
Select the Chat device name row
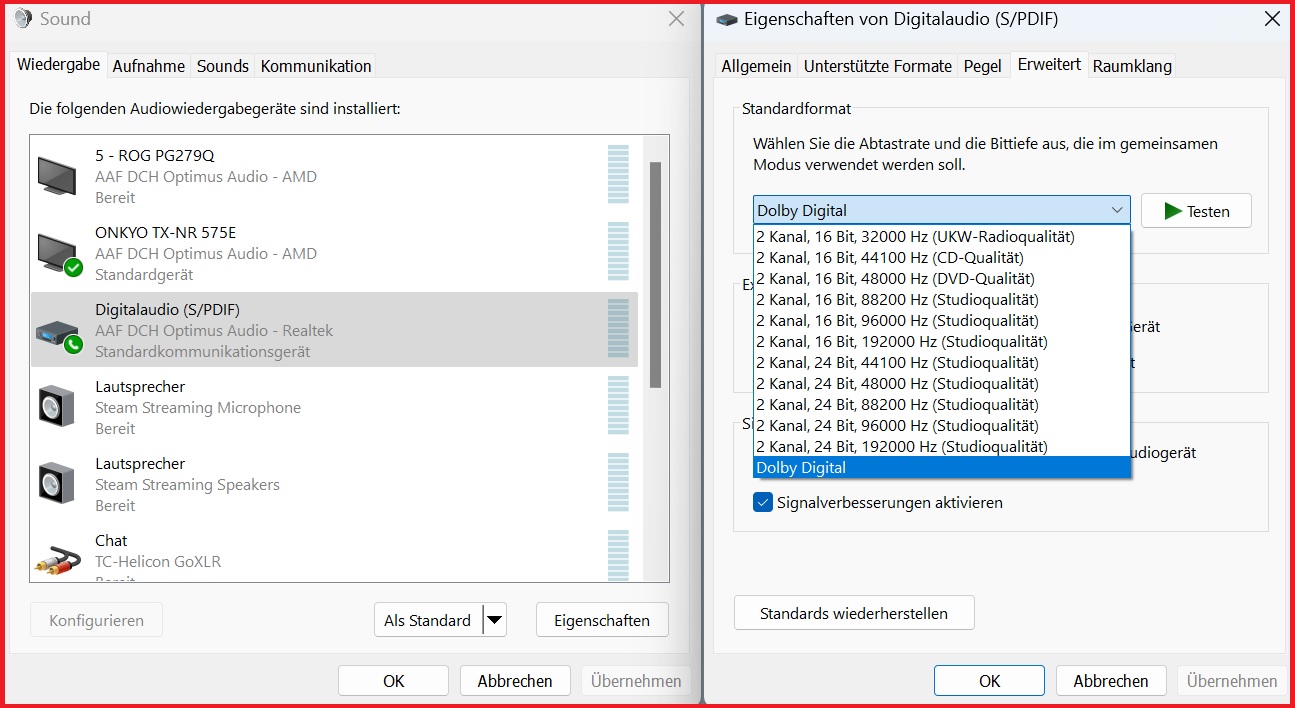[x=111, y=540]
